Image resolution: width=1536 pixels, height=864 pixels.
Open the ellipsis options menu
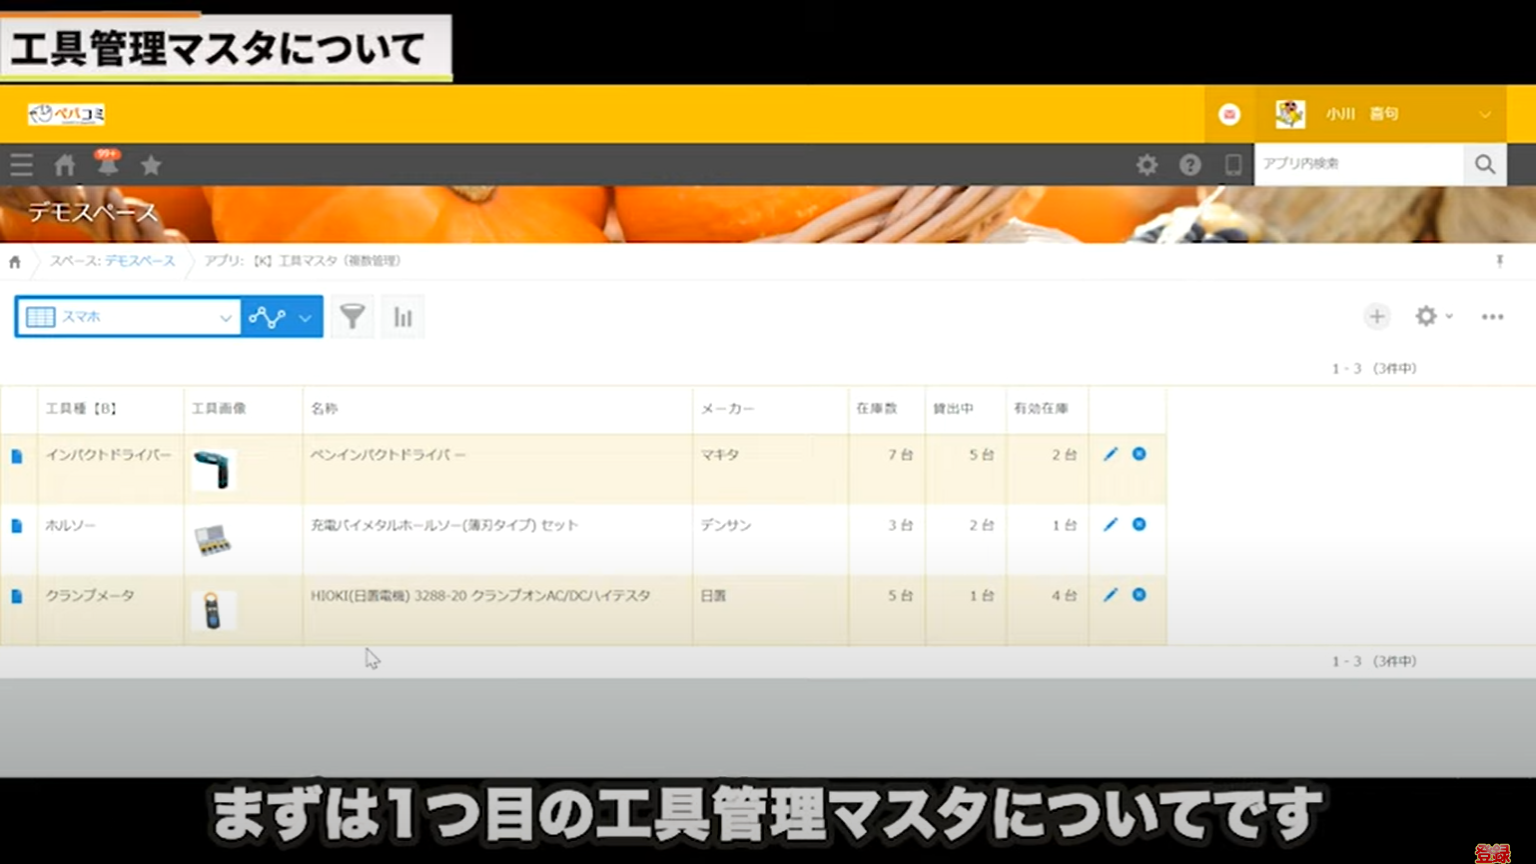(1492, 316)
